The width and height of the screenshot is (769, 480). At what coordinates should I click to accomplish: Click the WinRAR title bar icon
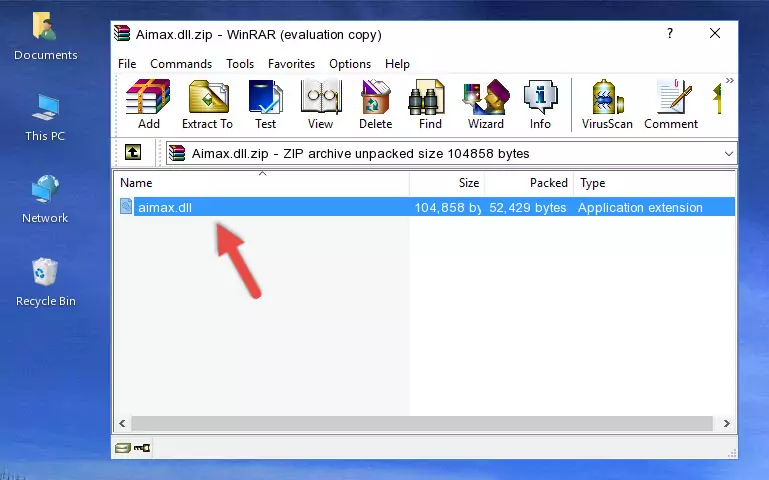point(122,33)
